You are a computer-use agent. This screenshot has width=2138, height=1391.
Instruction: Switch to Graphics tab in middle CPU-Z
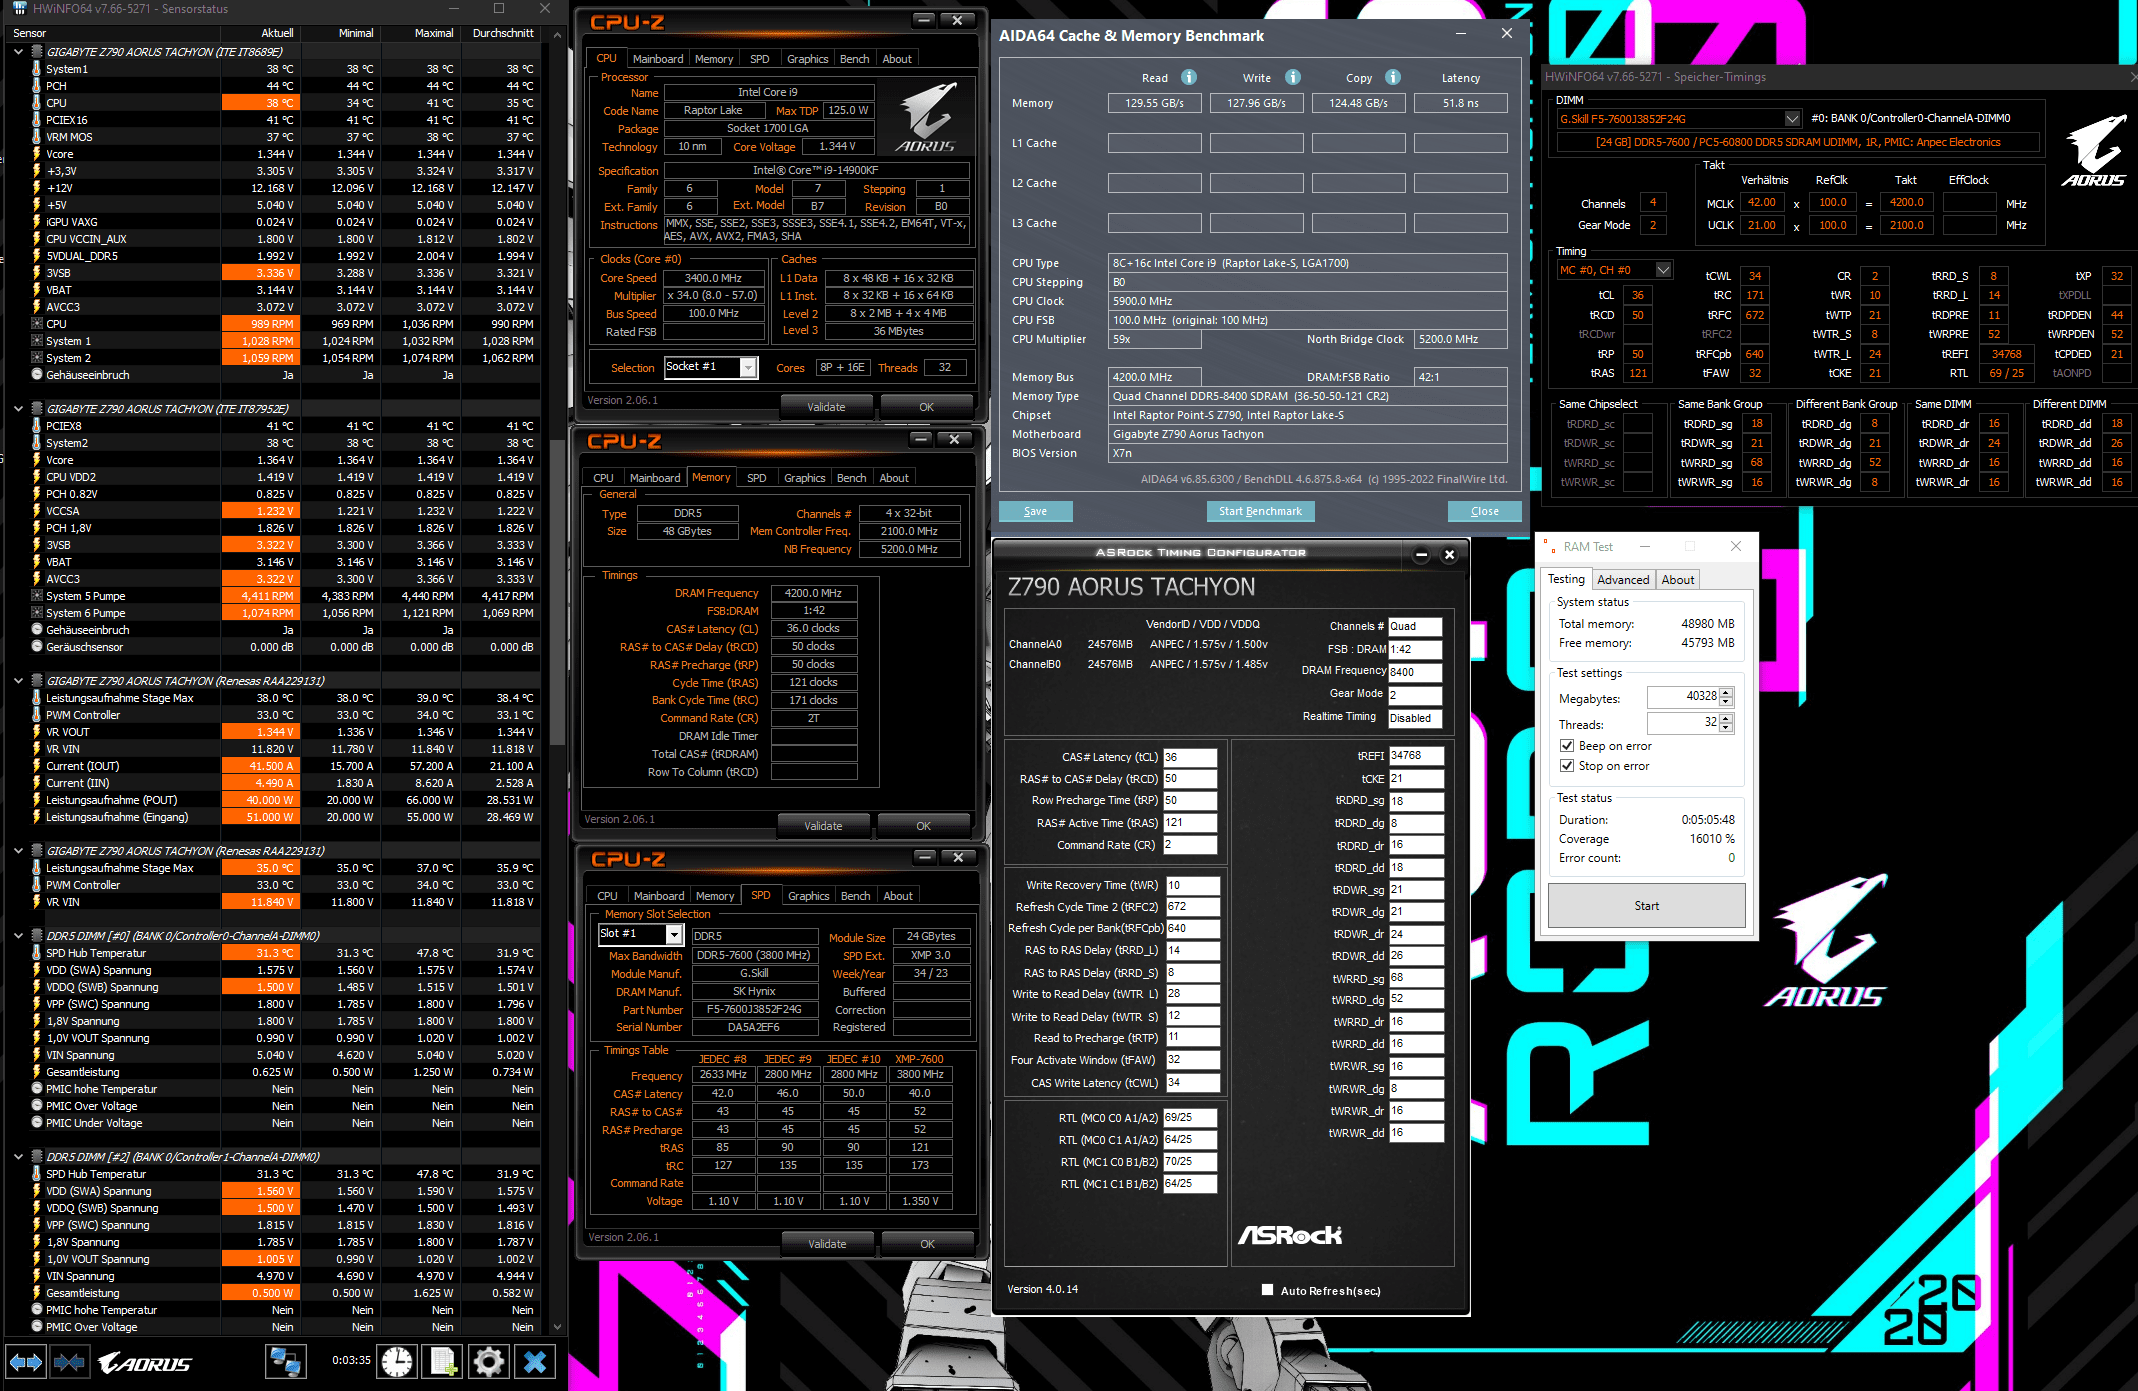coord(804,478)
